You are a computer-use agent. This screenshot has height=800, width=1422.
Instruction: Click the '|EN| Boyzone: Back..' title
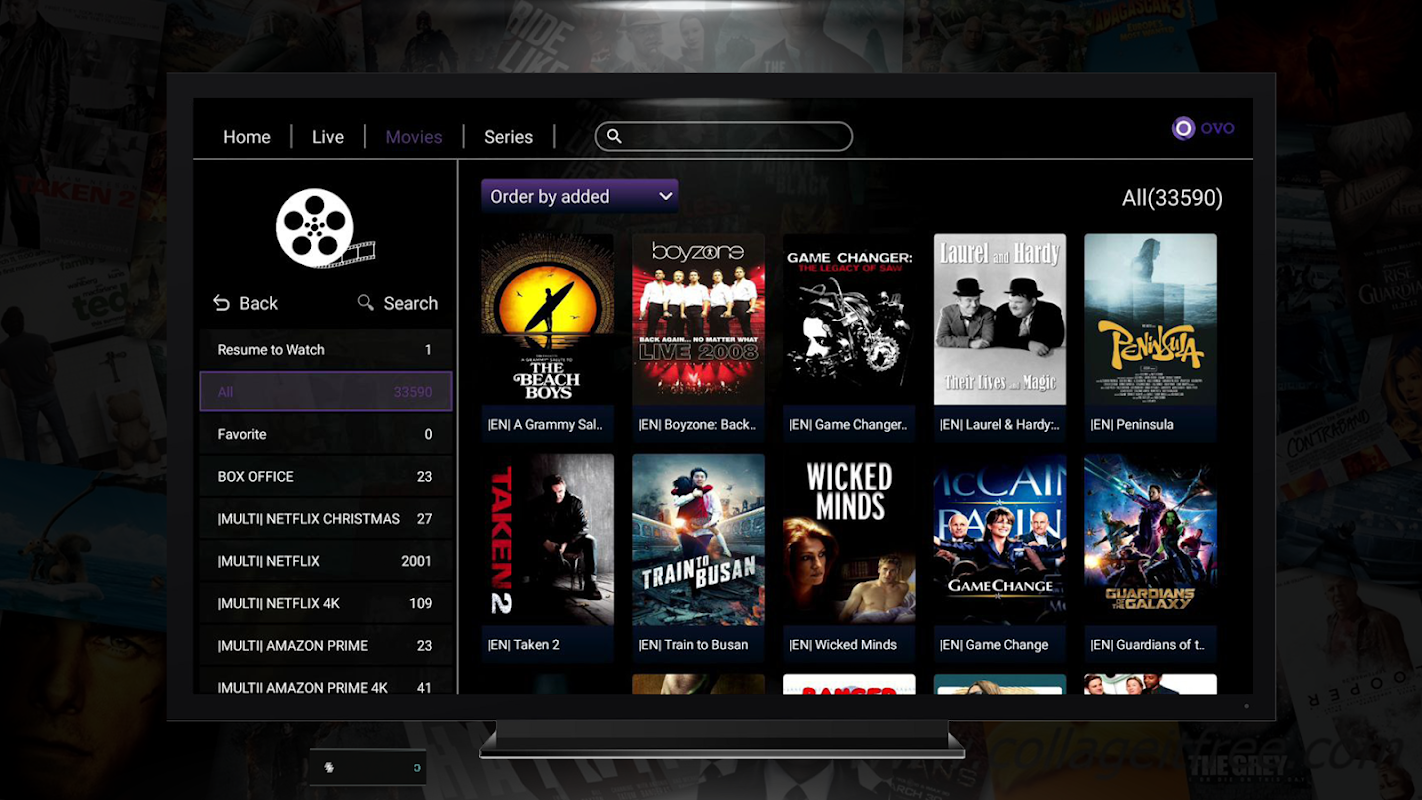tap(697, 425)
